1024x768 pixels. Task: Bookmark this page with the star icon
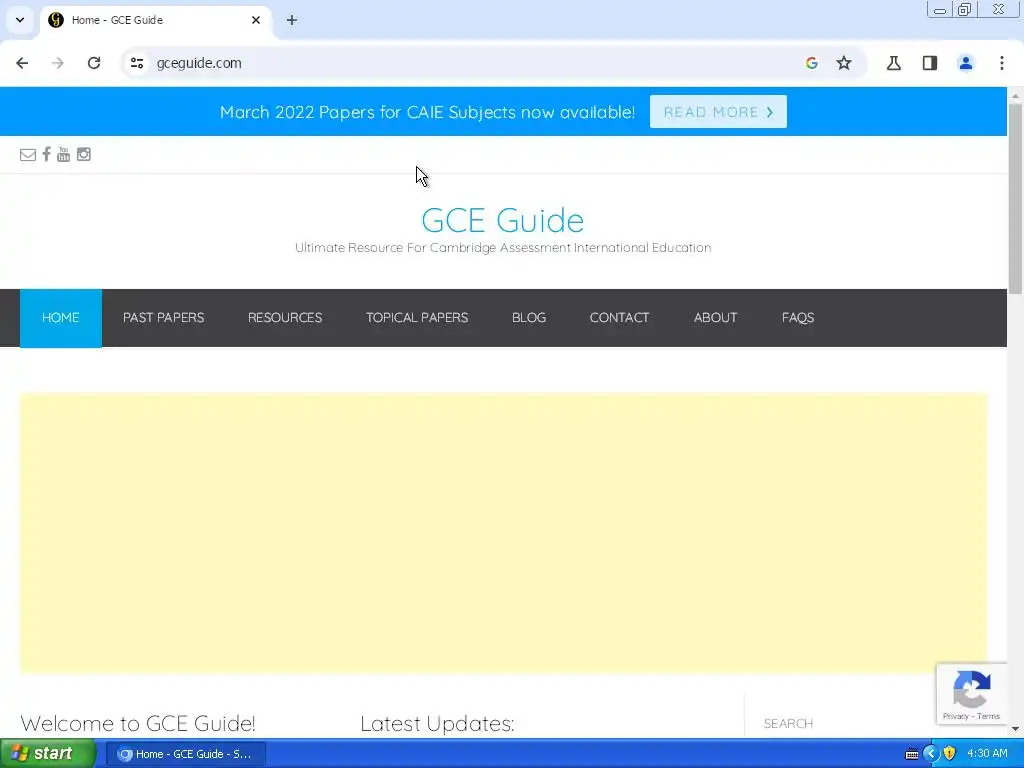(844, 63)
